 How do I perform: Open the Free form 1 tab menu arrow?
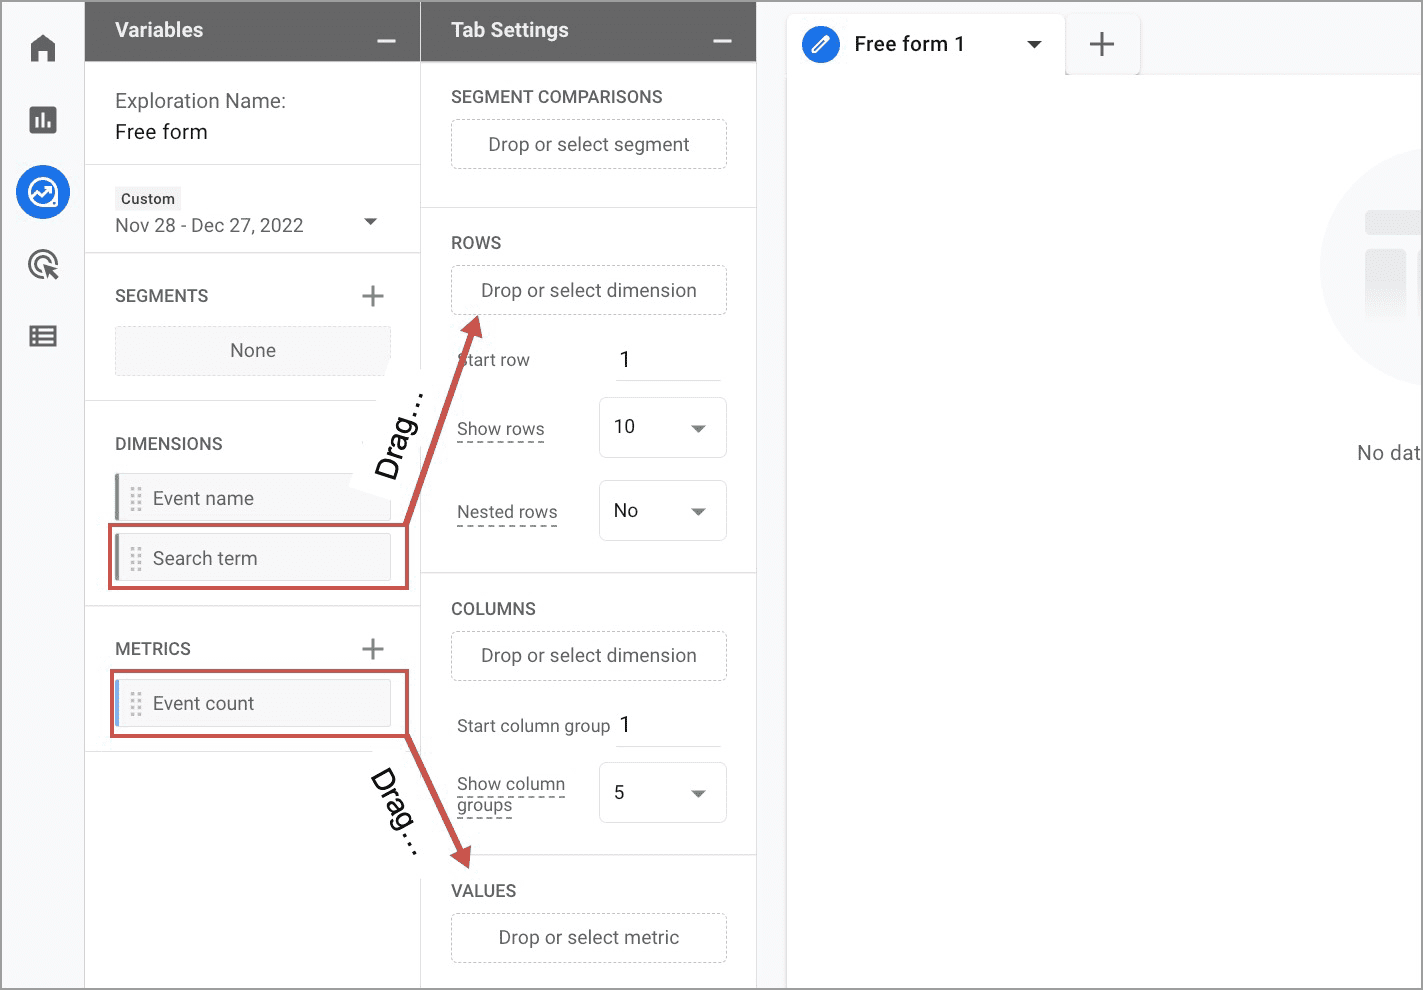(x=1034, y=44)
